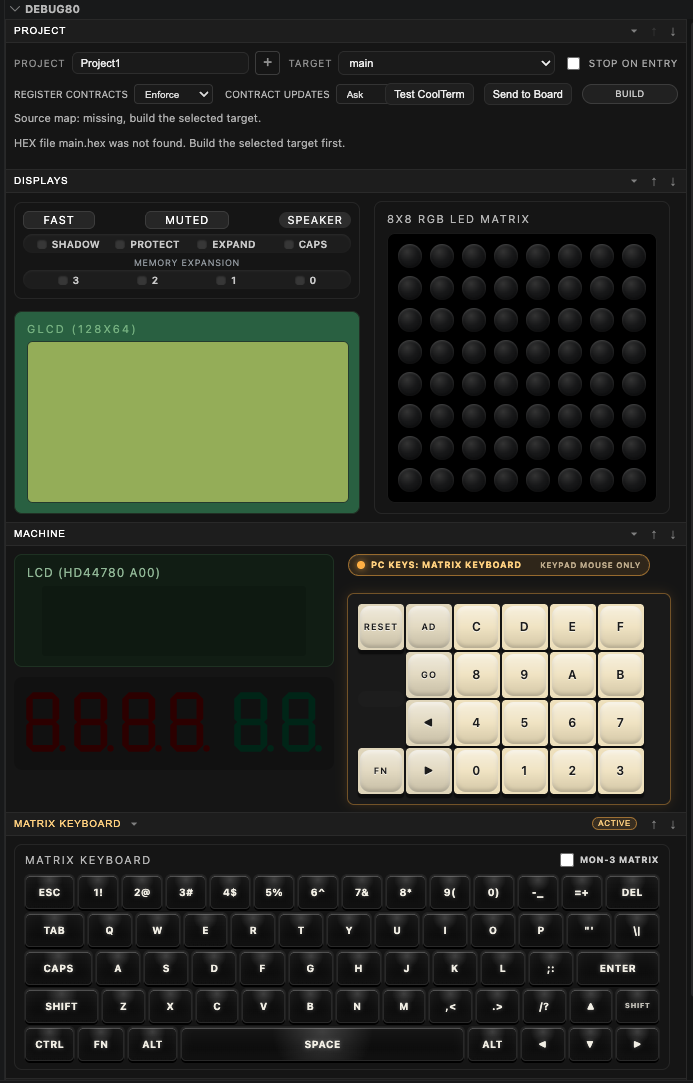Enable the STOP ON ENTRY checkbox
The image size is (693, 1083).
(x=573, y=64)
